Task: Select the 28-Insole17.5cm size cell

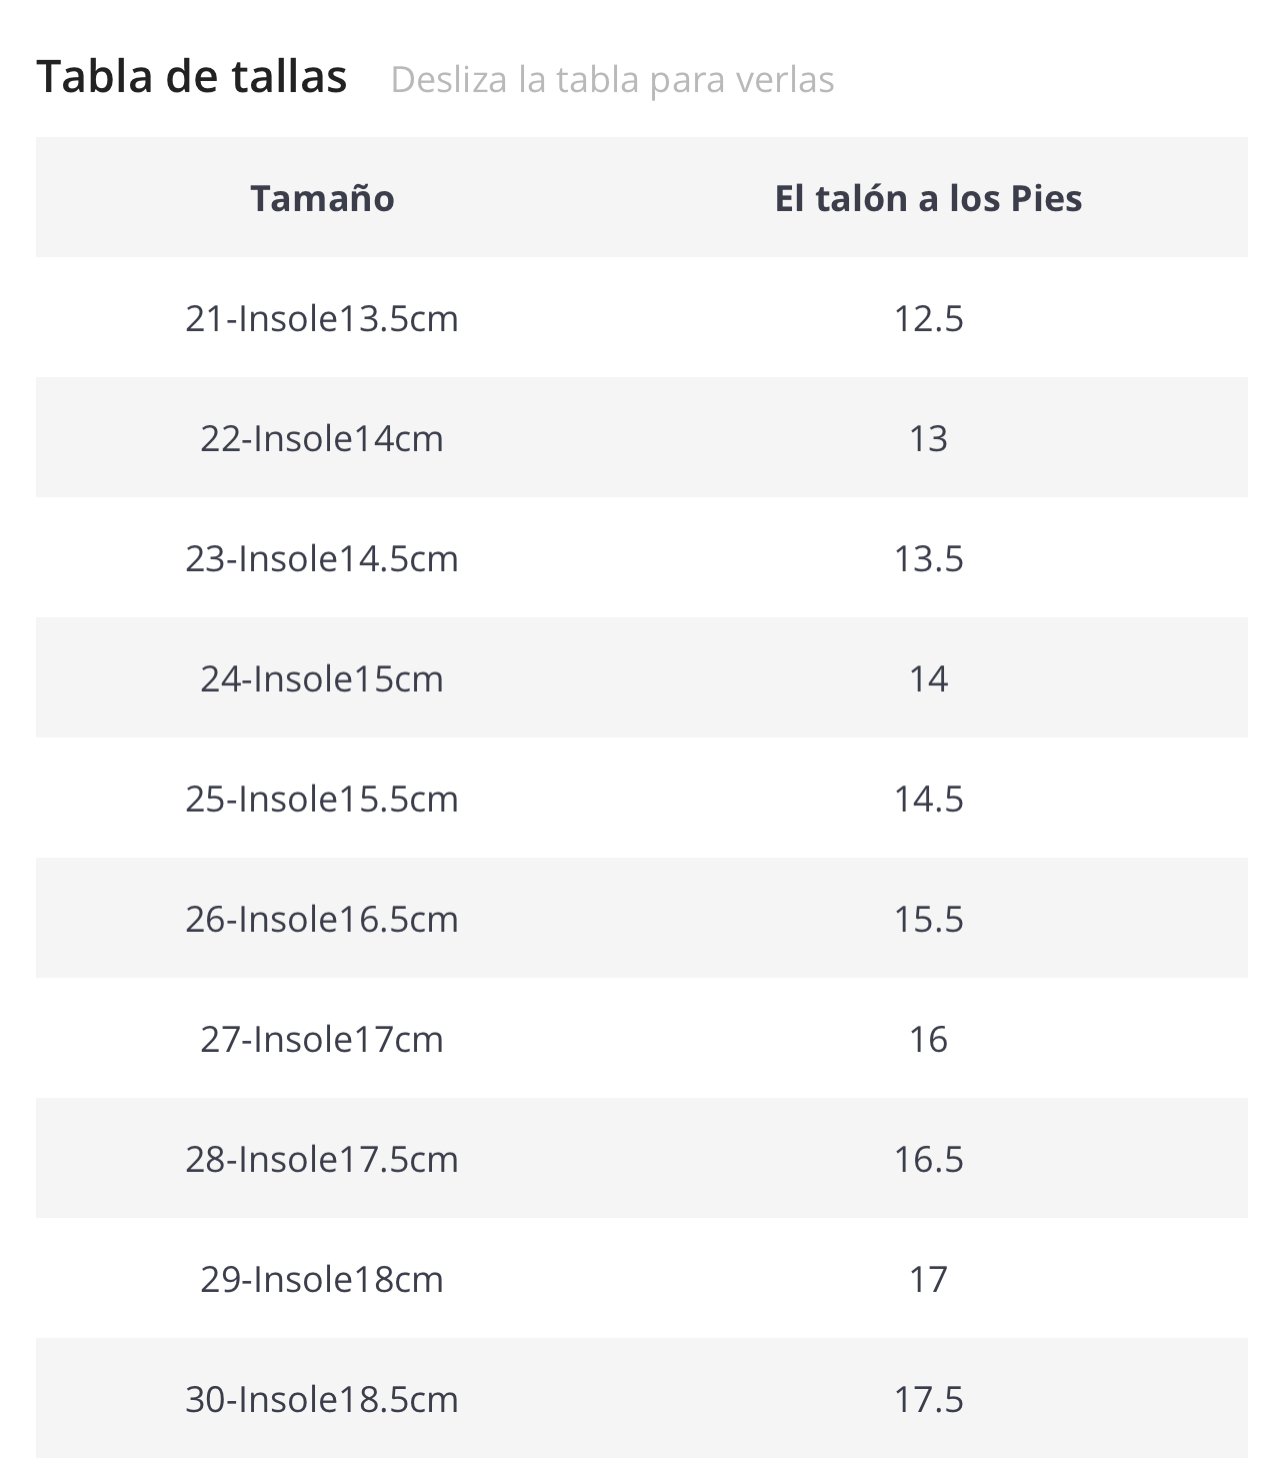Action: 322,1159
